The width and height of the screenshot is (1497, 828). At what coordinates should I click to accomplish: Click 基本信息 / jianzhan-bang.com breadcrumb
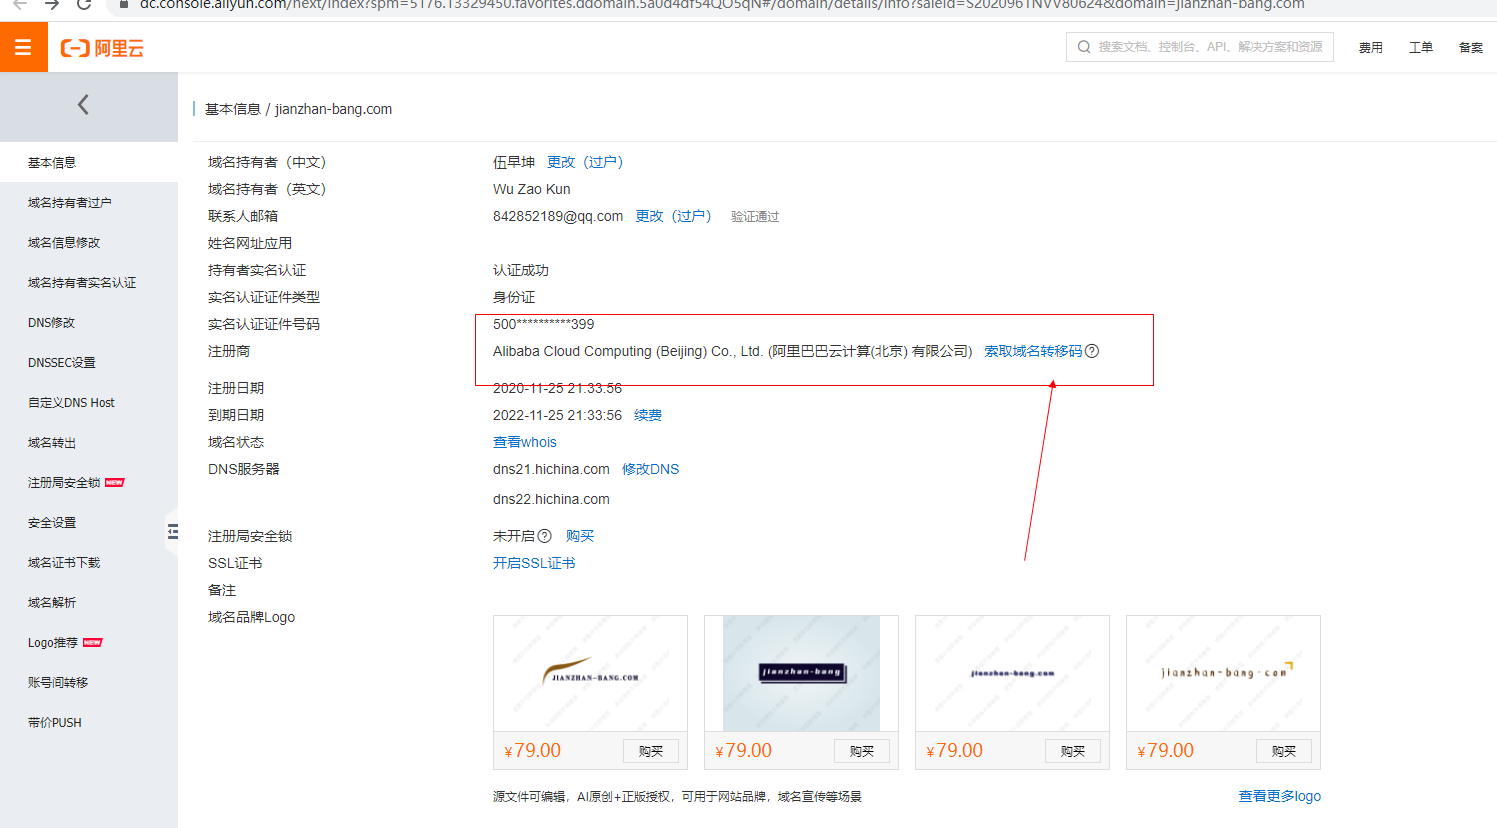[298, 109]
